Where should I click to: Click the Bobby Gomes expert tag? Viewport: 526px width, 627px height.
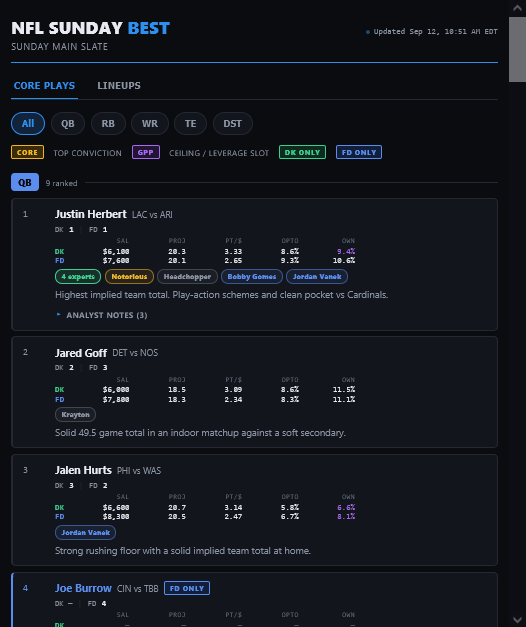tap(252, 276)
